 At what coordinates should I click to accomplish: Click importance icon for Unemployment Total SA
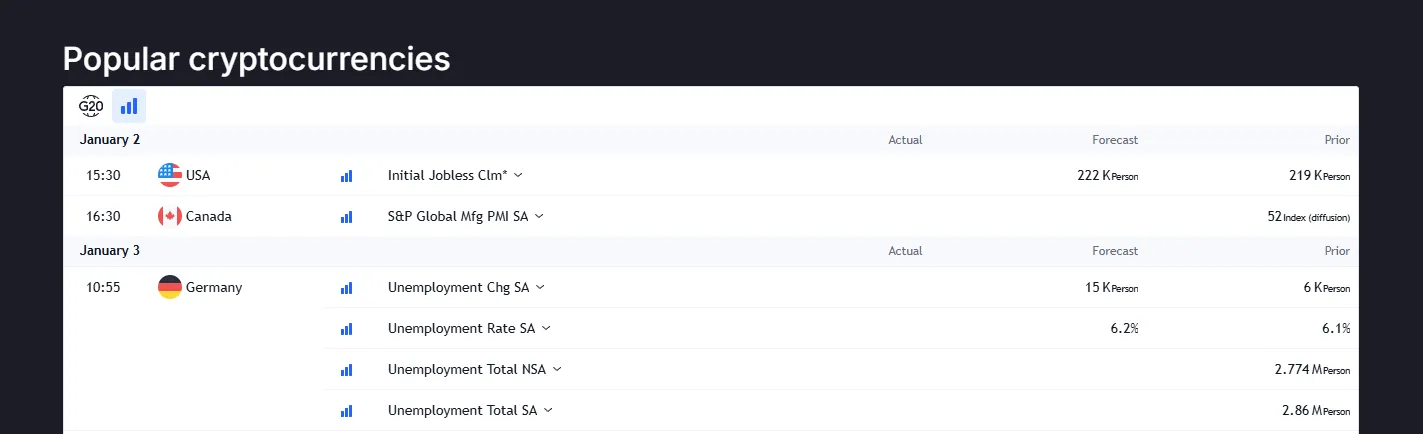pyautogui.click(x=347, y=410)
